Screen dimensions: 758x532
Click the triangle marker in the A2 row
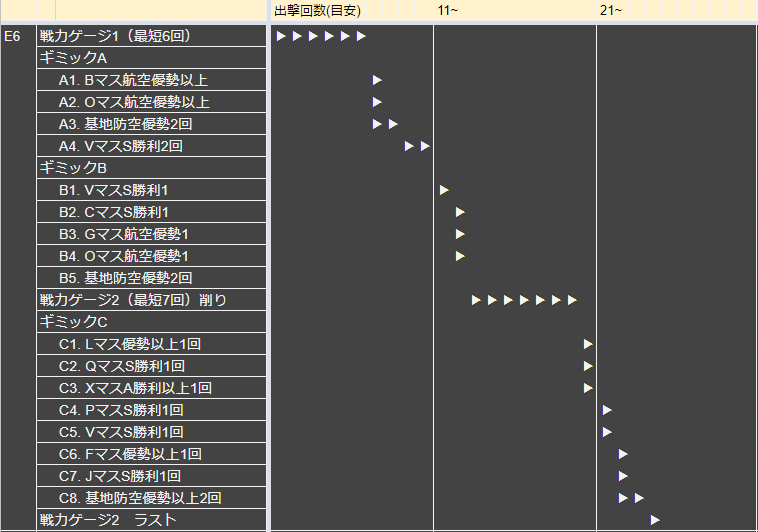[377, 102]
